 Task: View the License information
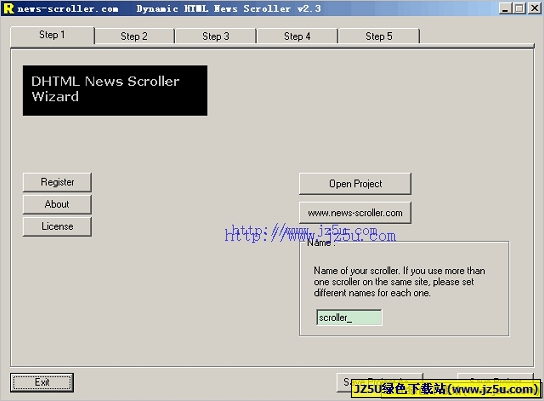click(x=57, y=227)
